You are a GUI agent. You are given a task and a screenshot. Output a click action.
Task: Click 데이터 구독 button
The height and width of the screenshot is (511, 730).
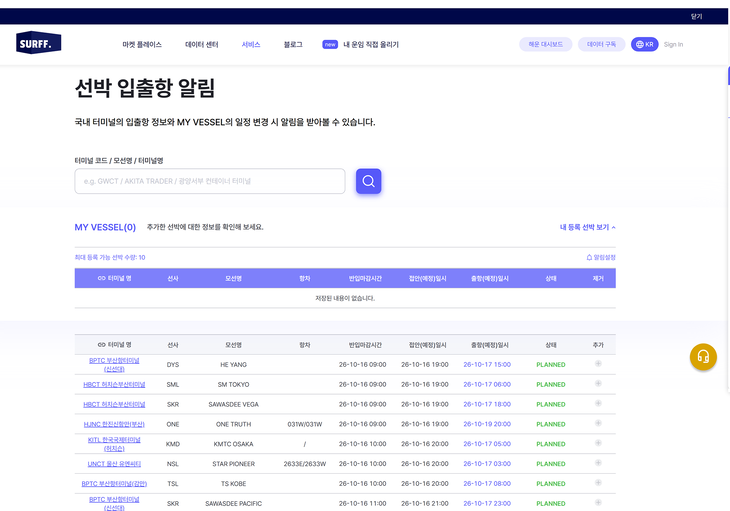point(602,44)
